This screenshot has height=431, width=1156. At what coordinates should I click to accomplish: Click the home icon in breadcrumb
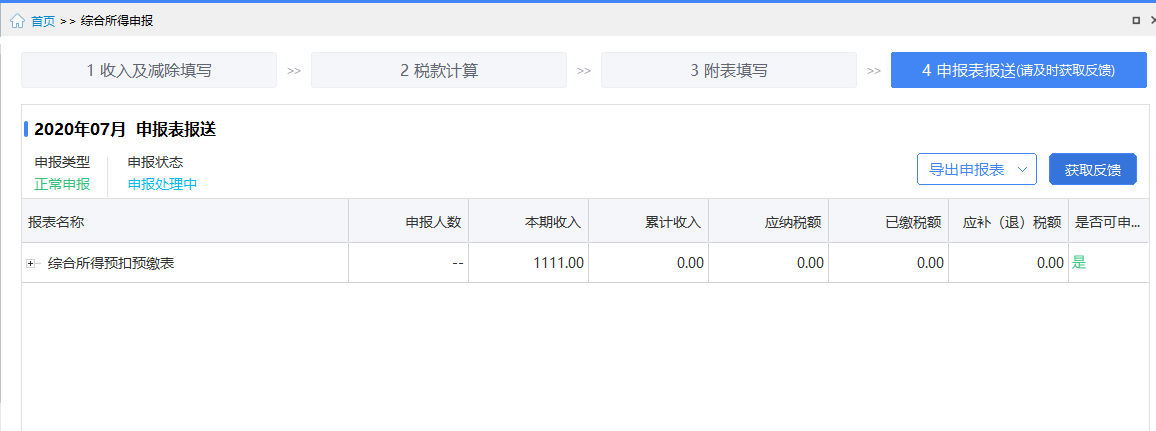pos(18,21)
